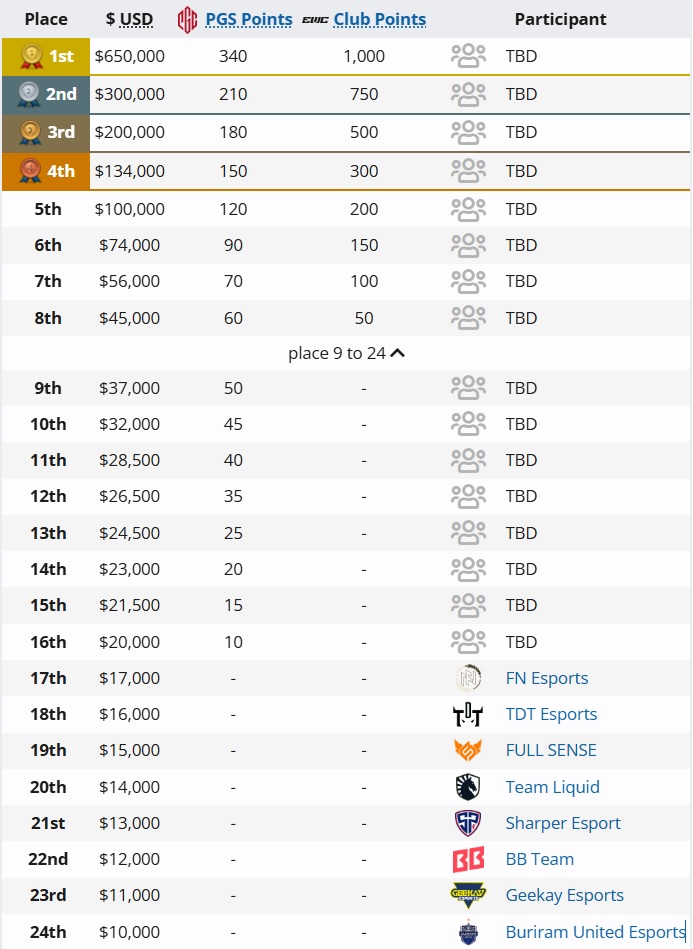Open the PGS Points header link
Screen dimensions: 693x949
tap(249, 19)
